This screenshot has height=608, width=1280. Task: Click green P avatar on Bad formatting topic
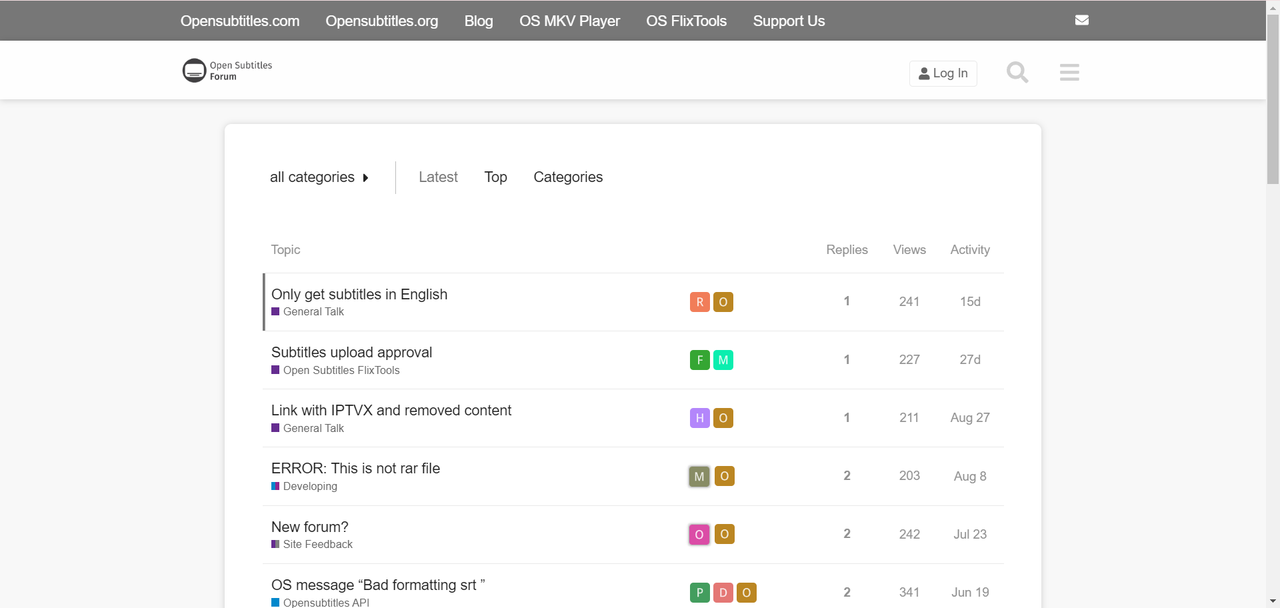tap(699, 593)
